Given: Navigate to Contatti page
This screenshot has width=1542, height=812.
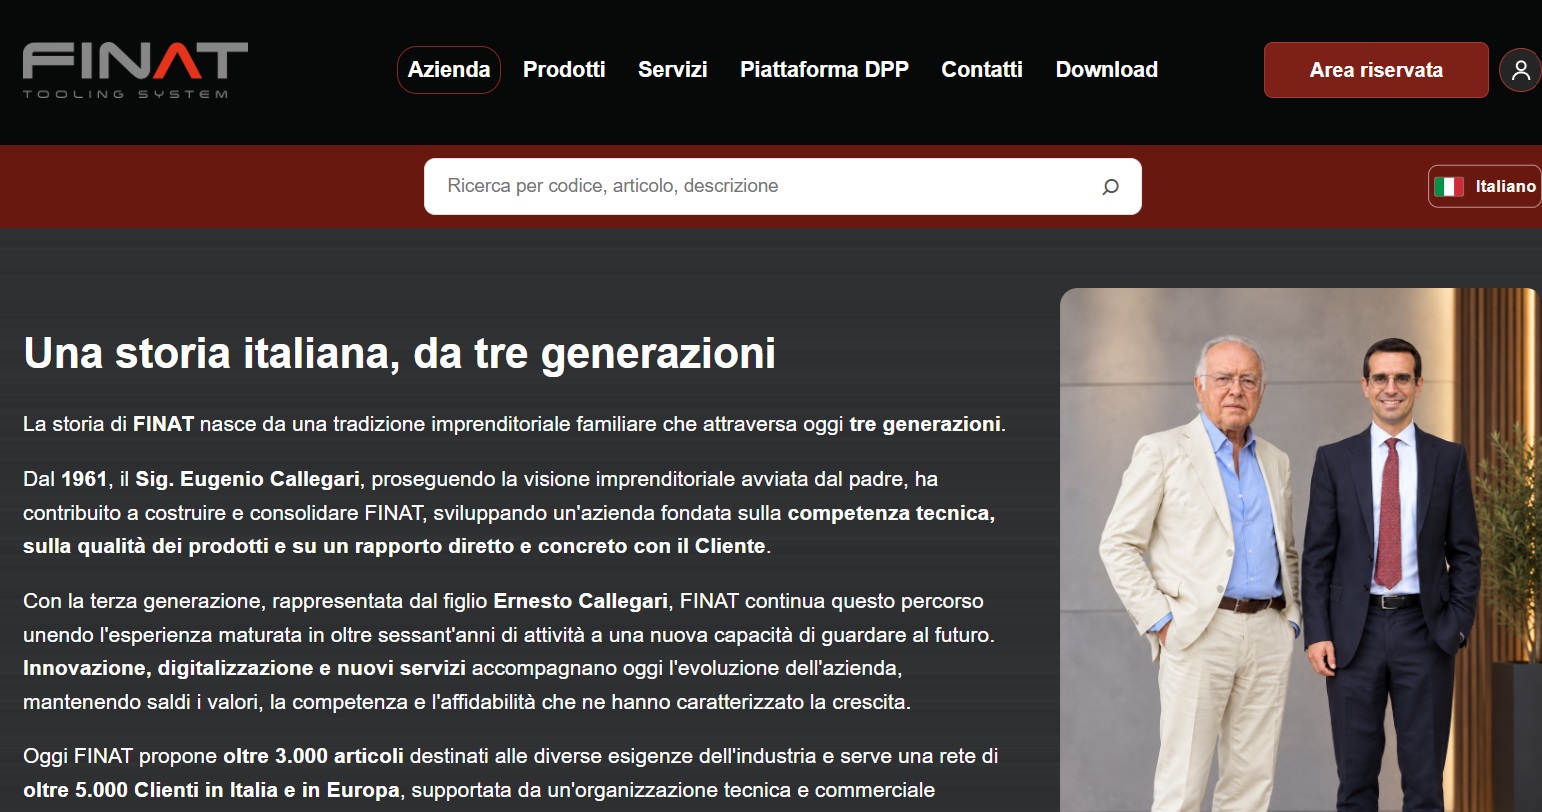Looking at the screenshot, I should [x=982, y=70].
